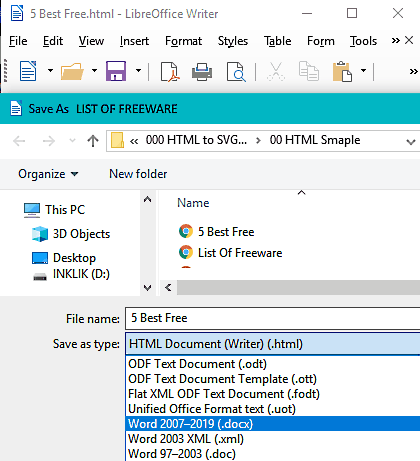420x461 pixels.
Task: Expand the Save options dropdown arrow
Action: click(x=138, y=71)
